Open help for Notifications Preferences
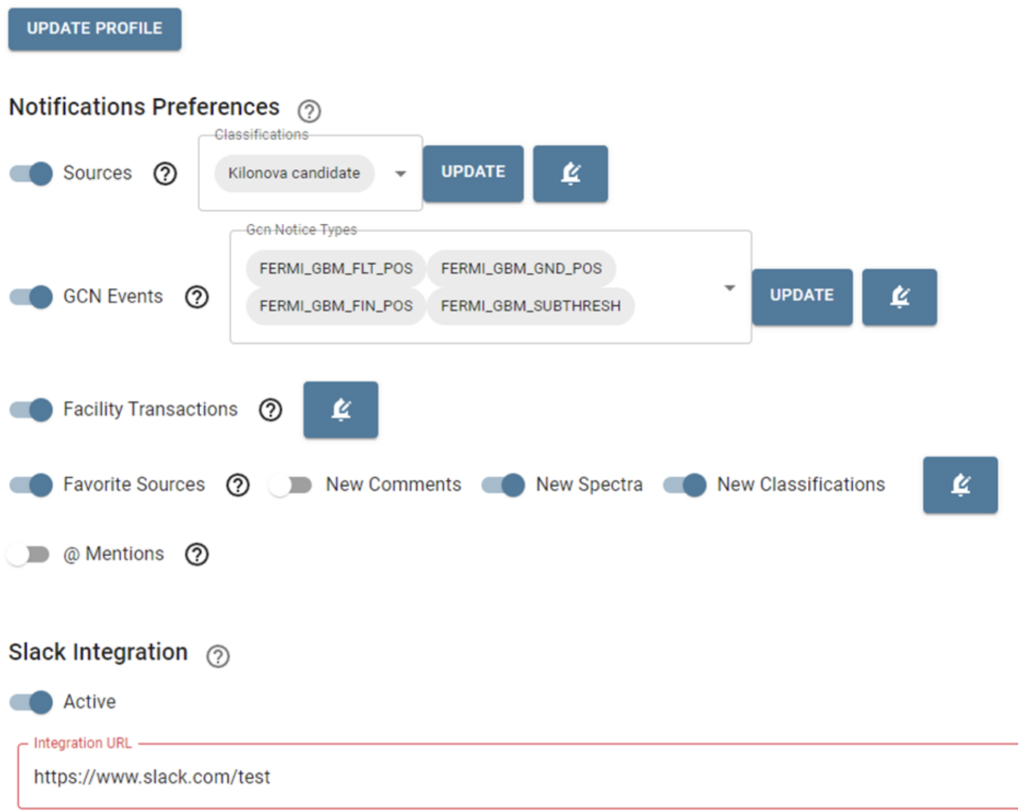The height and width of the screenshot is (812, 1020). click(309, 111)
